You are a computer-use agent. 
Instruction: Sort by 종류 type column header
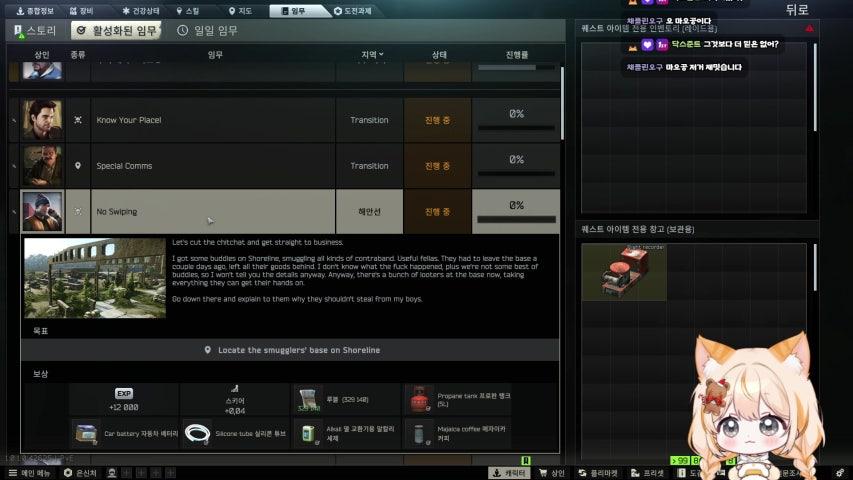coord(78,54)
